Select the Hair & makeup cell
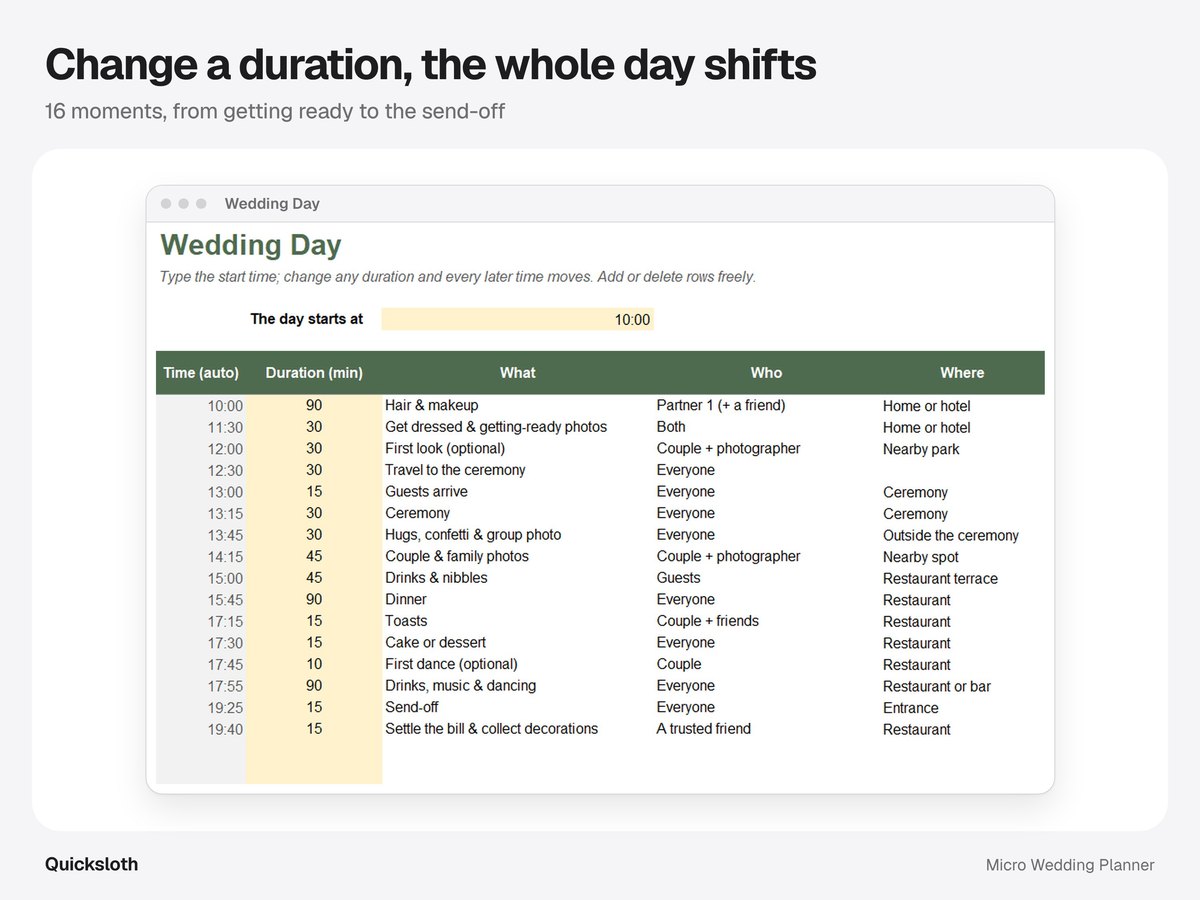 click(432, 406)
